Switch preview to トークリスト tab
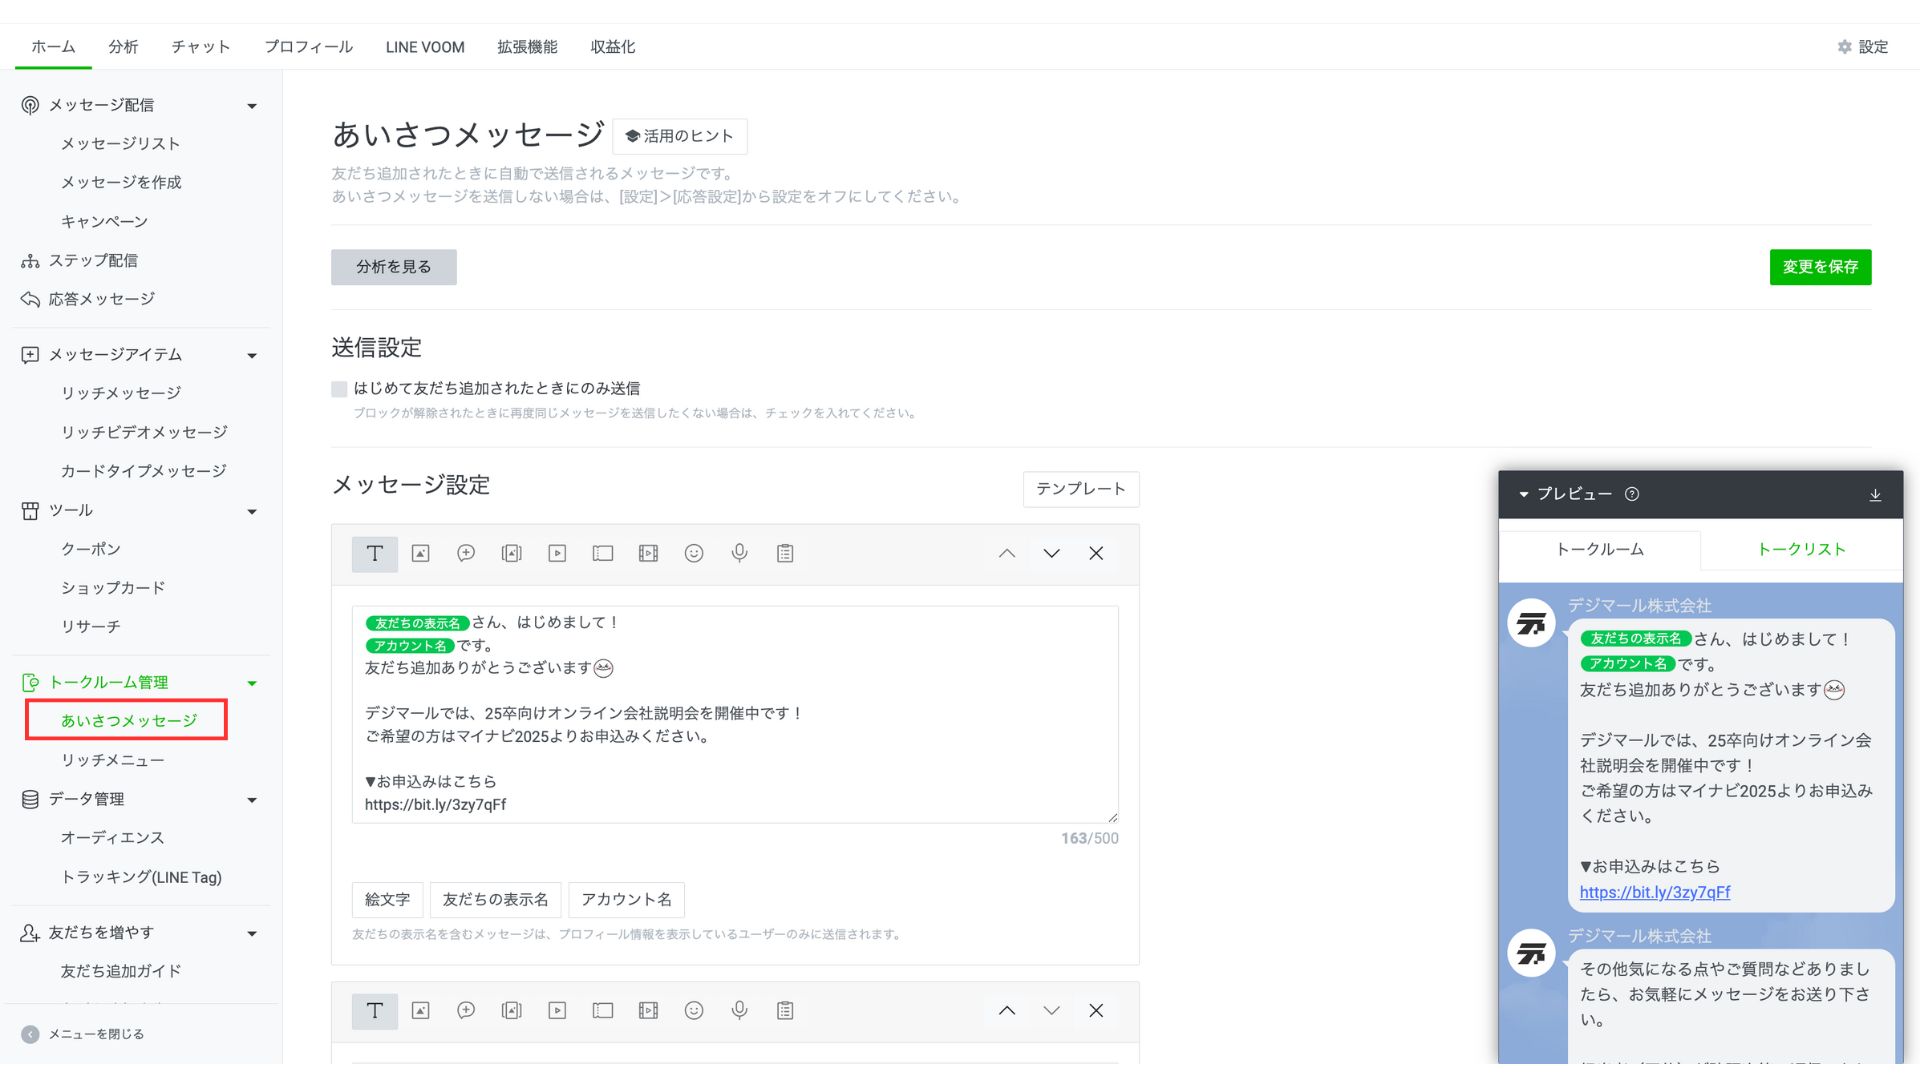This screenshot has width=1920, height=1080. tap(1801, 550)
